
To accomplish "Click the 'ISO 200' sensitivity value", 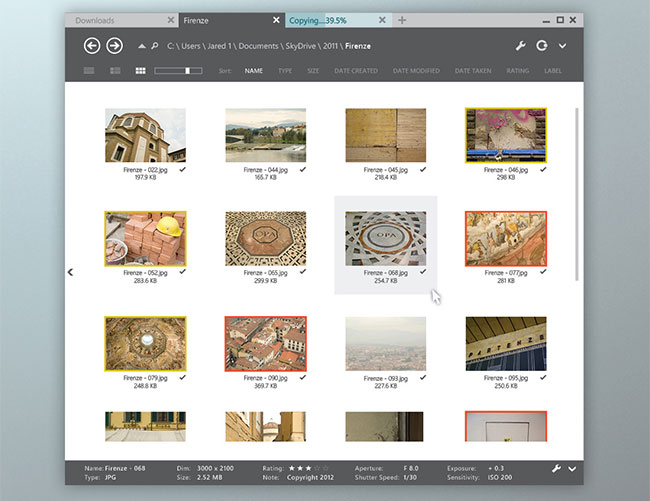I will (x=500, y=477).
